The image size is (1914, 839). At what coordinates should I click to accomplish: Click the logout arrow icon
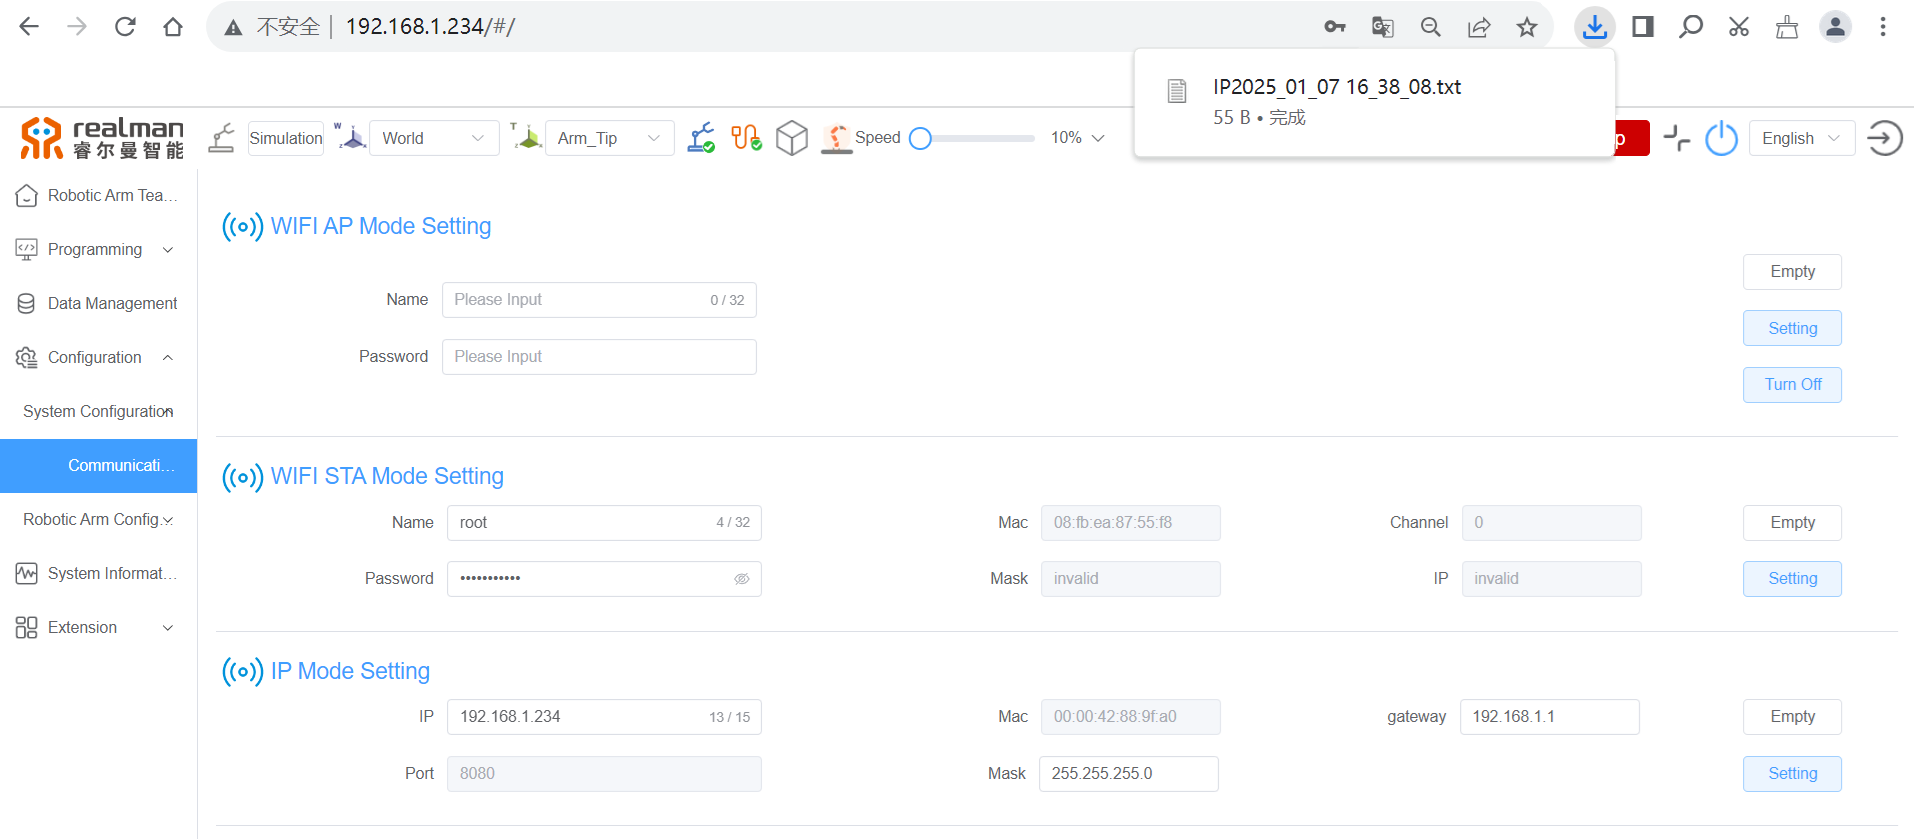click(1885, 138)
